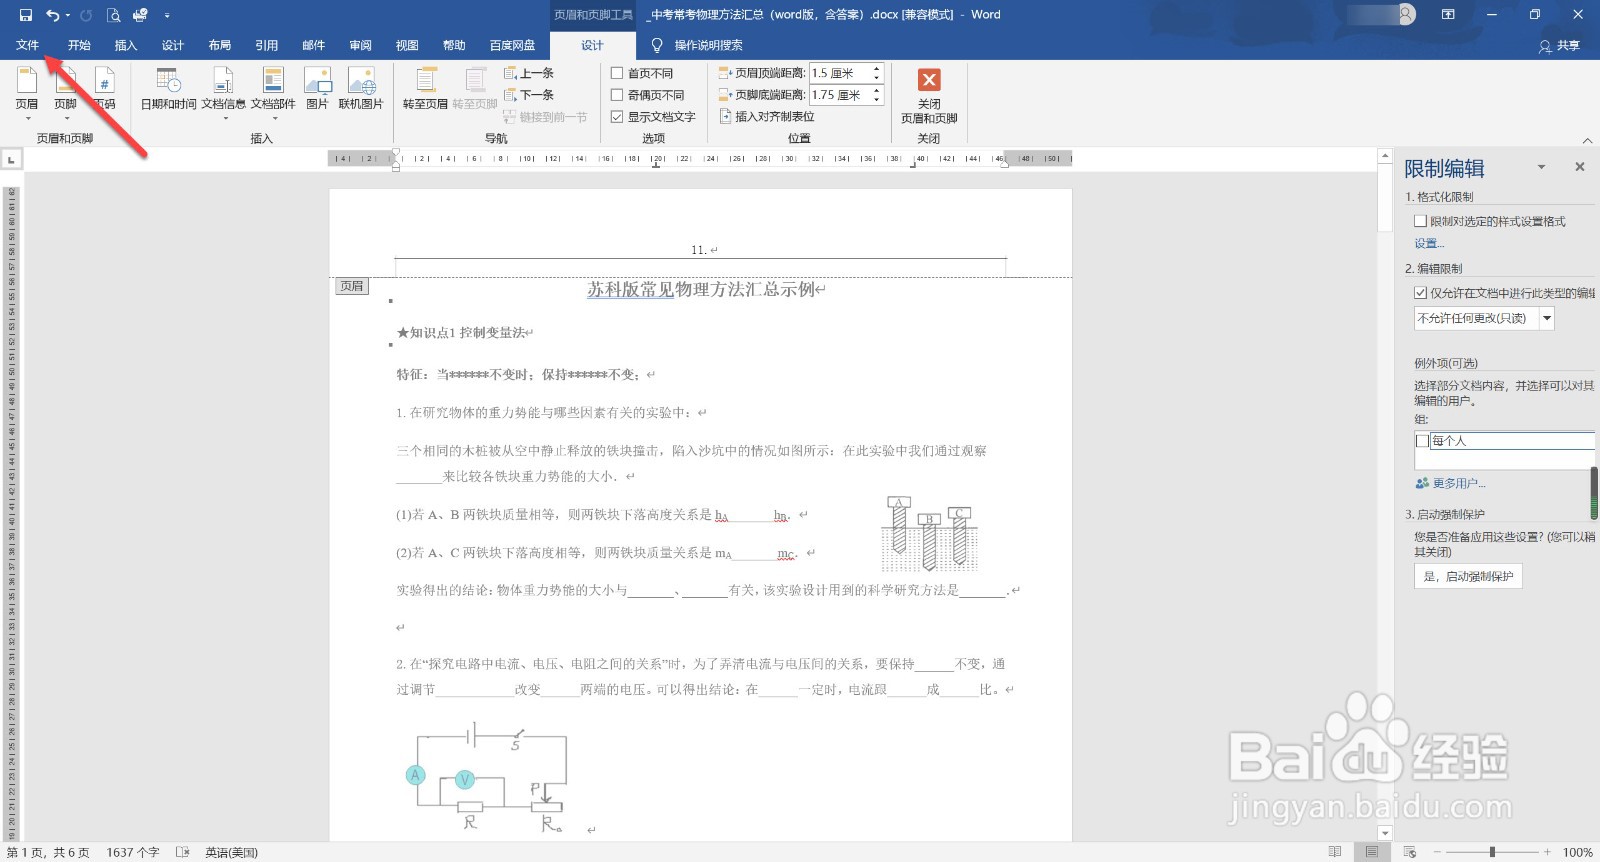Switch to 引用 tab

pyautogui.click(x=267, y=45)
